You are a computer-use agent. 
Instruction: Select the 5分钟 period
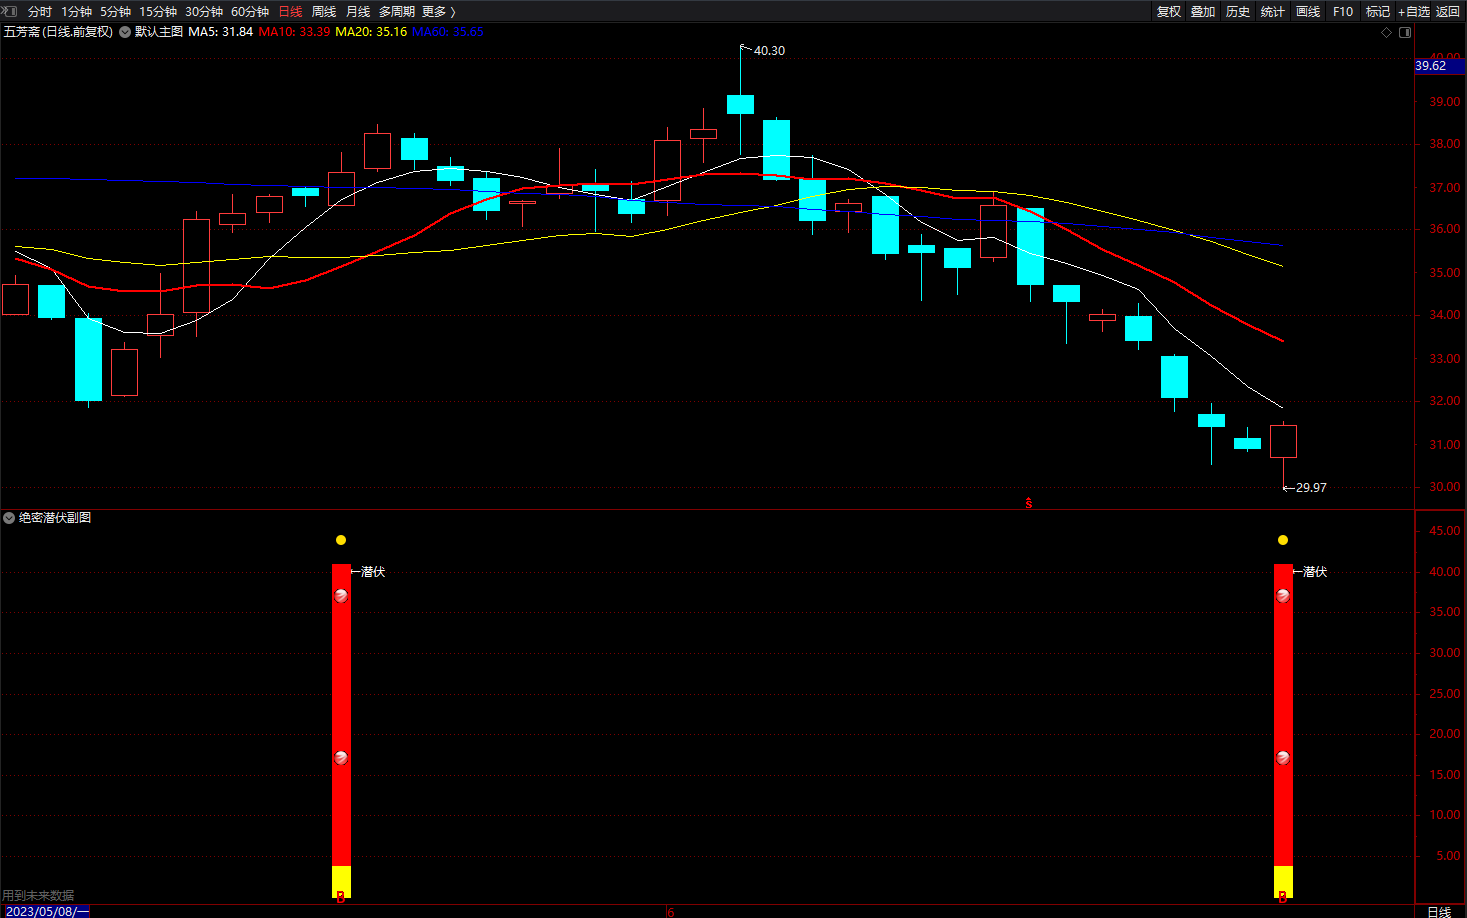click(x=115, y=12)
